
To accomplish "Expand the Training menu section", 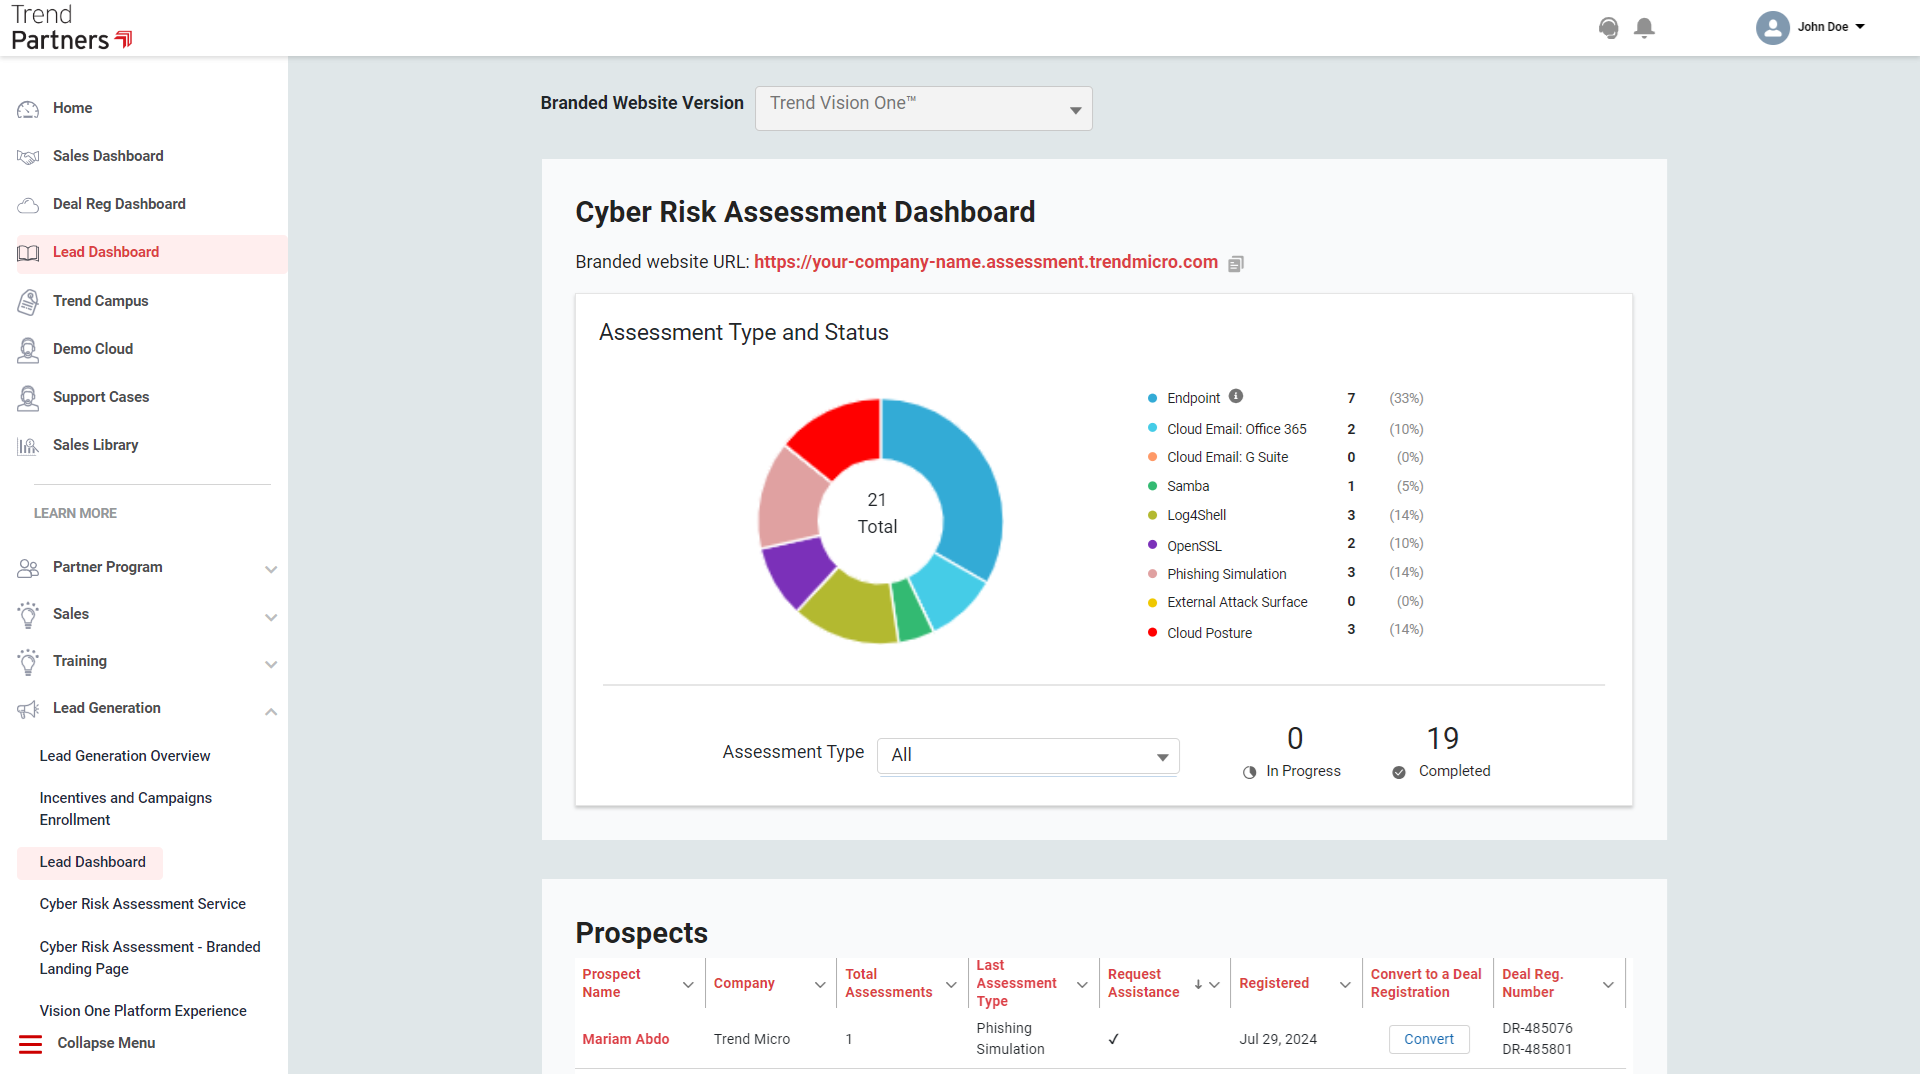I will coord(270,664).
